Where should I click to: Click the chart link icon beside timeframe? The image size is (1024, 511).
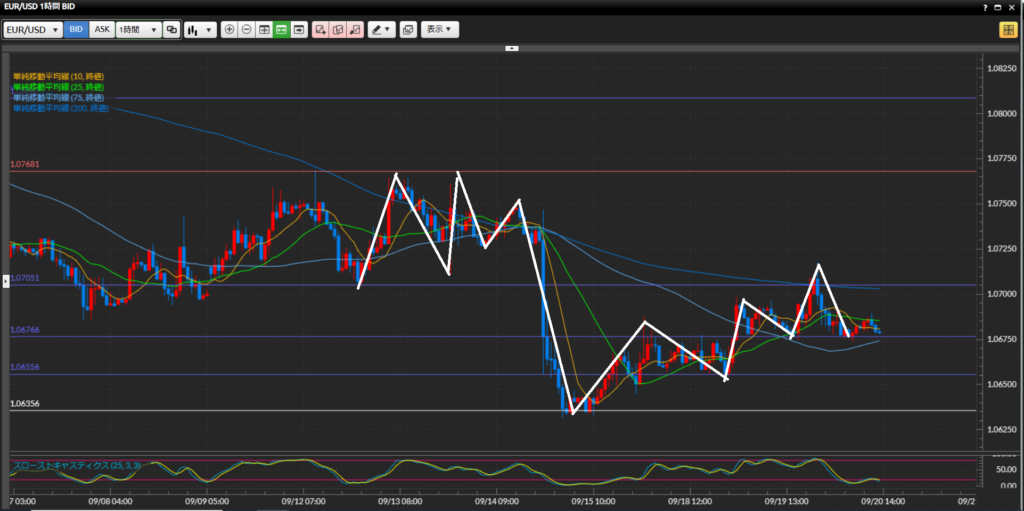172,30
